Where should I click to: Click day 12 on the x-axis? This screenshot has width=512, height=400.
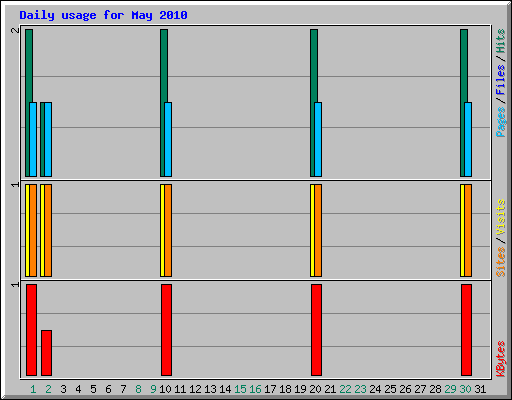[195, 389]
